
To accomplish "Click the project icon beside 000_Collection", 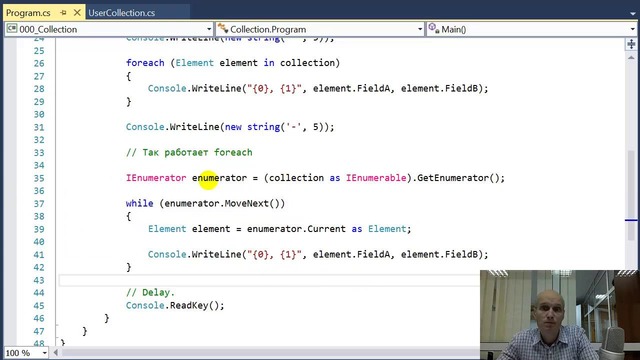I will coord(12,29).
